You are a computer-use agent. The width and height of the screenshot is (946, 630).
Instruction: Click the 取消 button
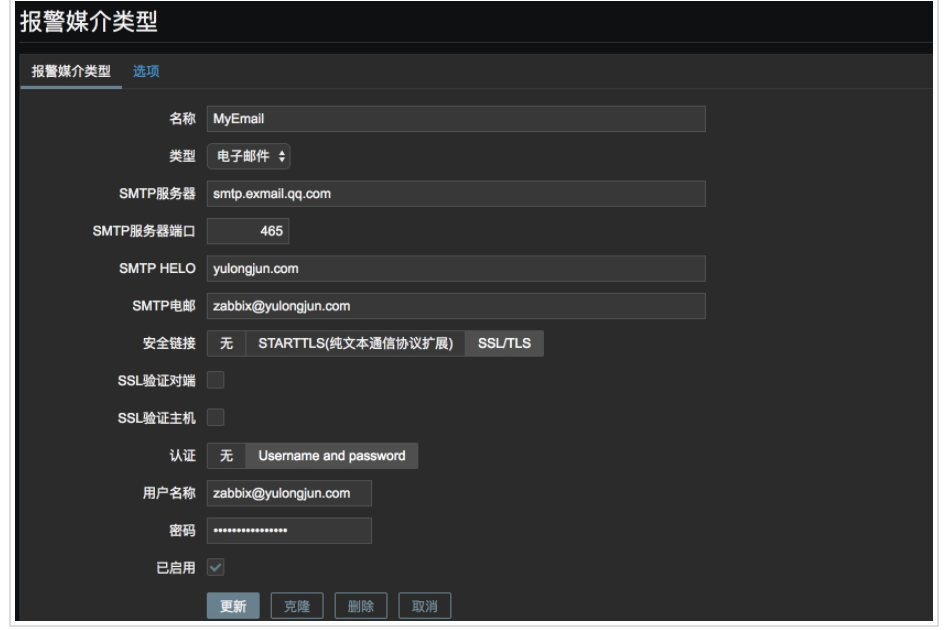[x=425, y=606]
